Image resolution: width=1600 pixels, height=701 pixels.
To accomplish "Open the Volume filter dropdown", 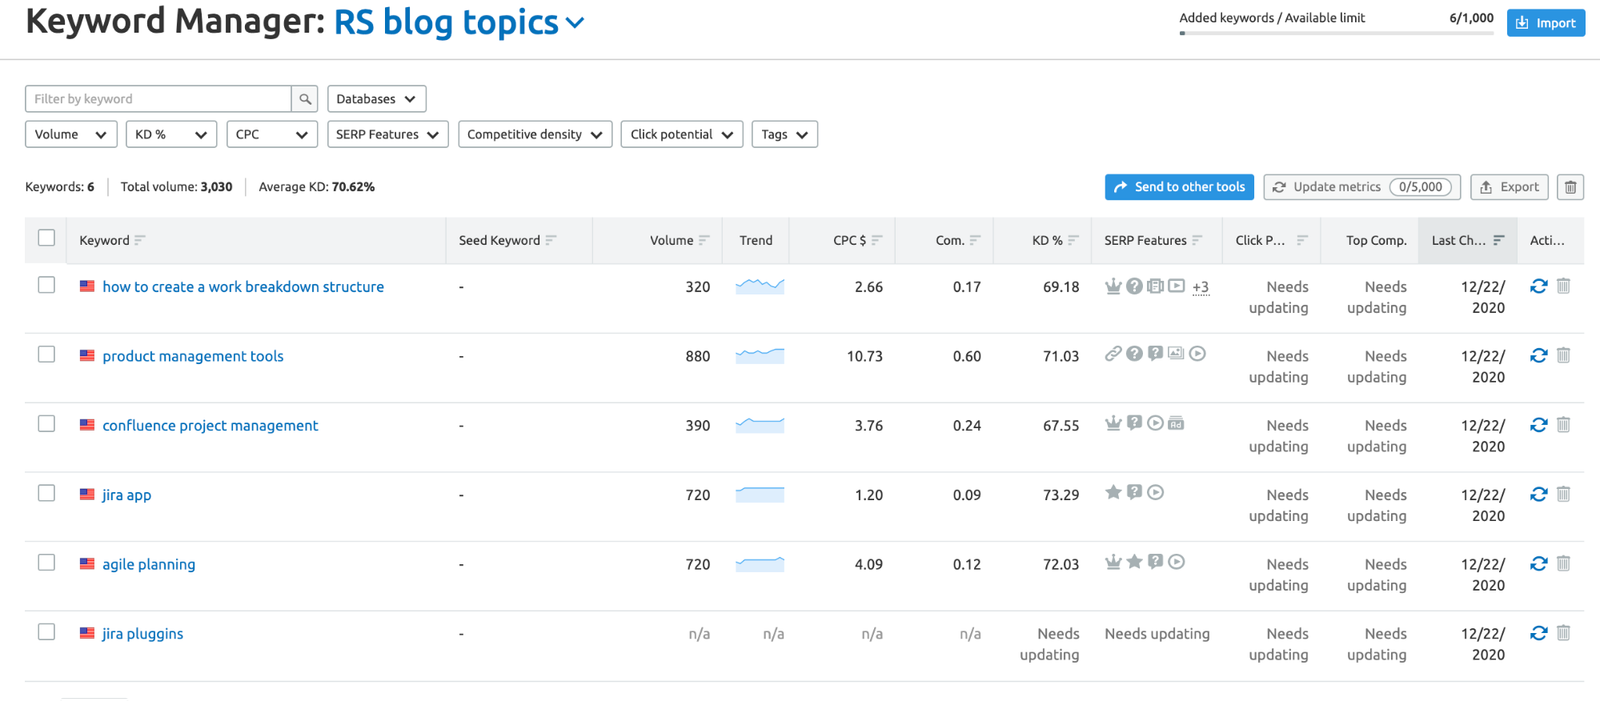I will point(71,134).
